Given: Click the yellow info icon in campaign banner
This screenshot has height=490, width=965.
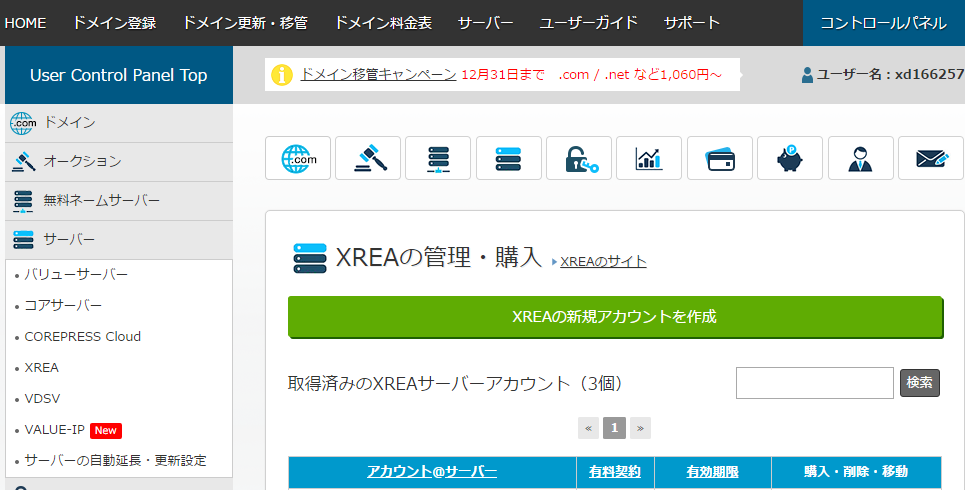Looking at the screenshot, I should (x=282, y=74).
